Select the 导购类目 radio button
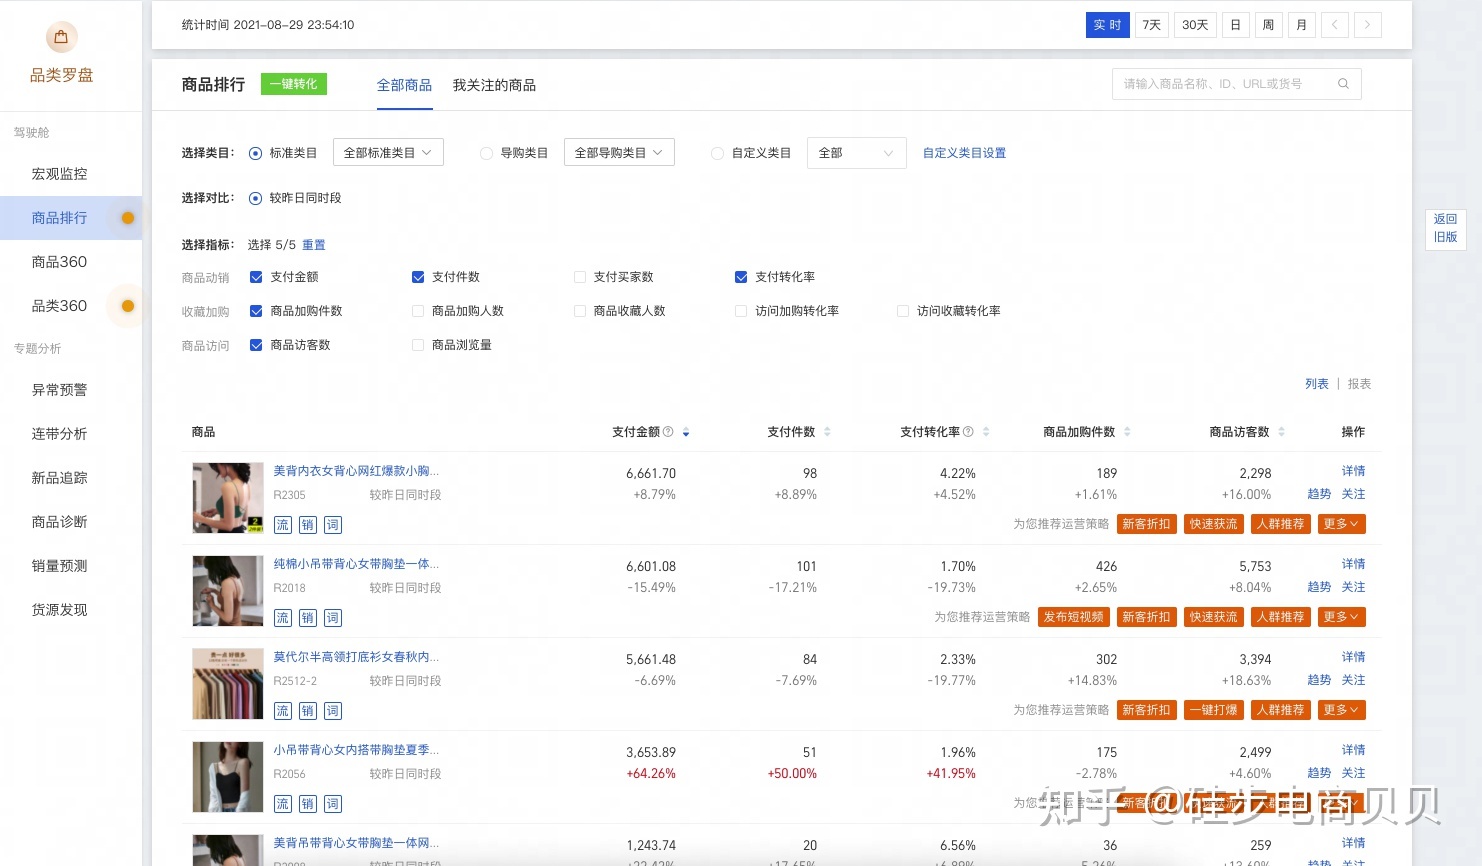1482x866 pixels. coord(486,153)
